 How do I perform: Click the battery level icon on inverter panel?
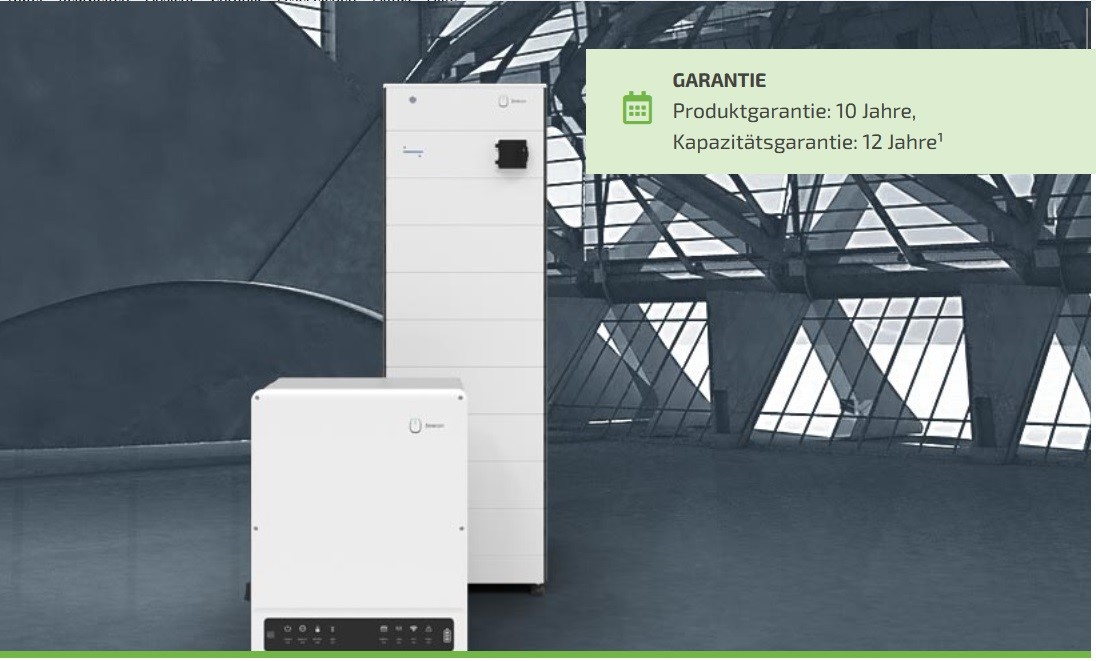click(x=447, y=634)
